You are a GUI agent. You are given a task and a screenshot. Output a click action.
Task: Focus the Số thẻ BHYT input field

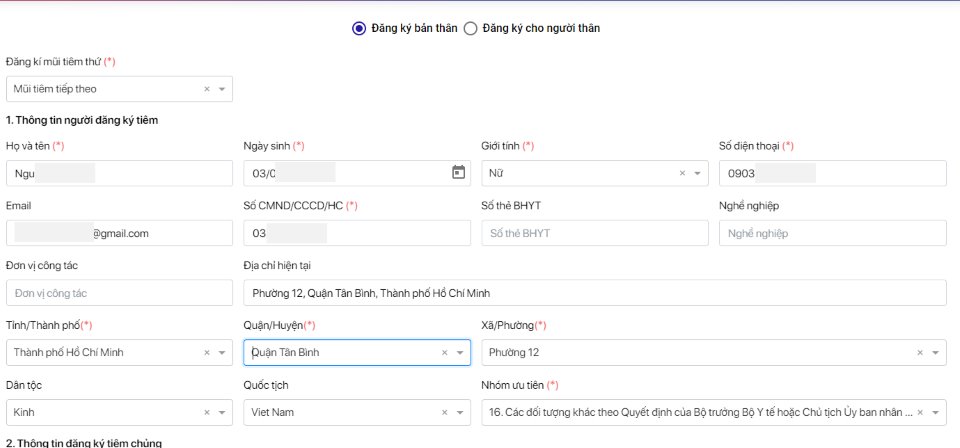point(594,233)
